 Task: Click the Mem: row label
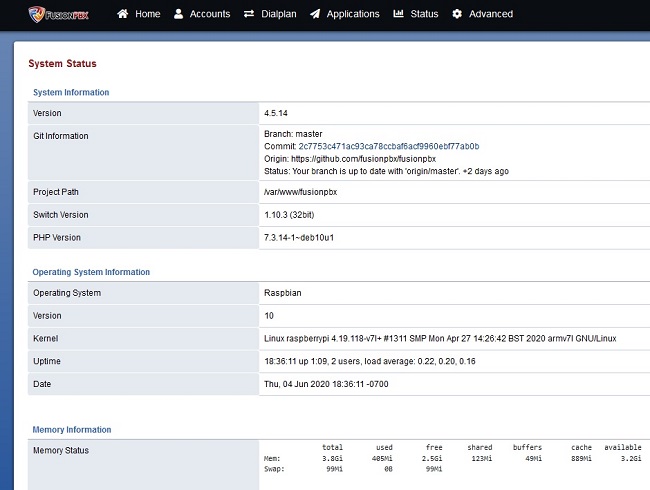tap(272, 458)
